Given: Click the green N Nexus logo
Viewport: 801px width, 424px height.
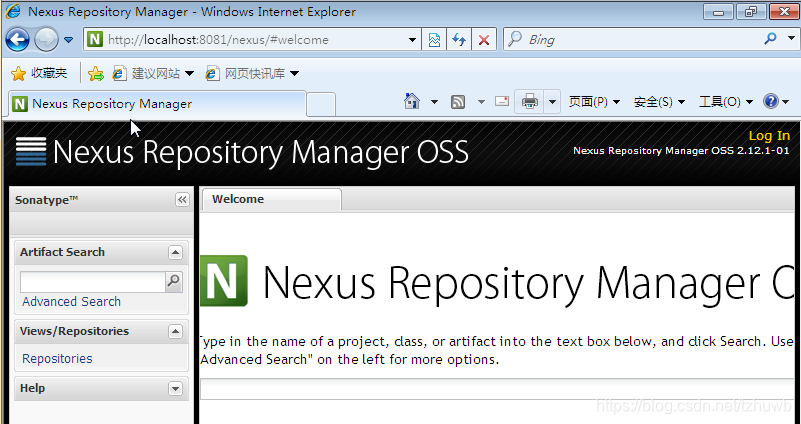Looking at the screenshot, I should click(224, 281).
